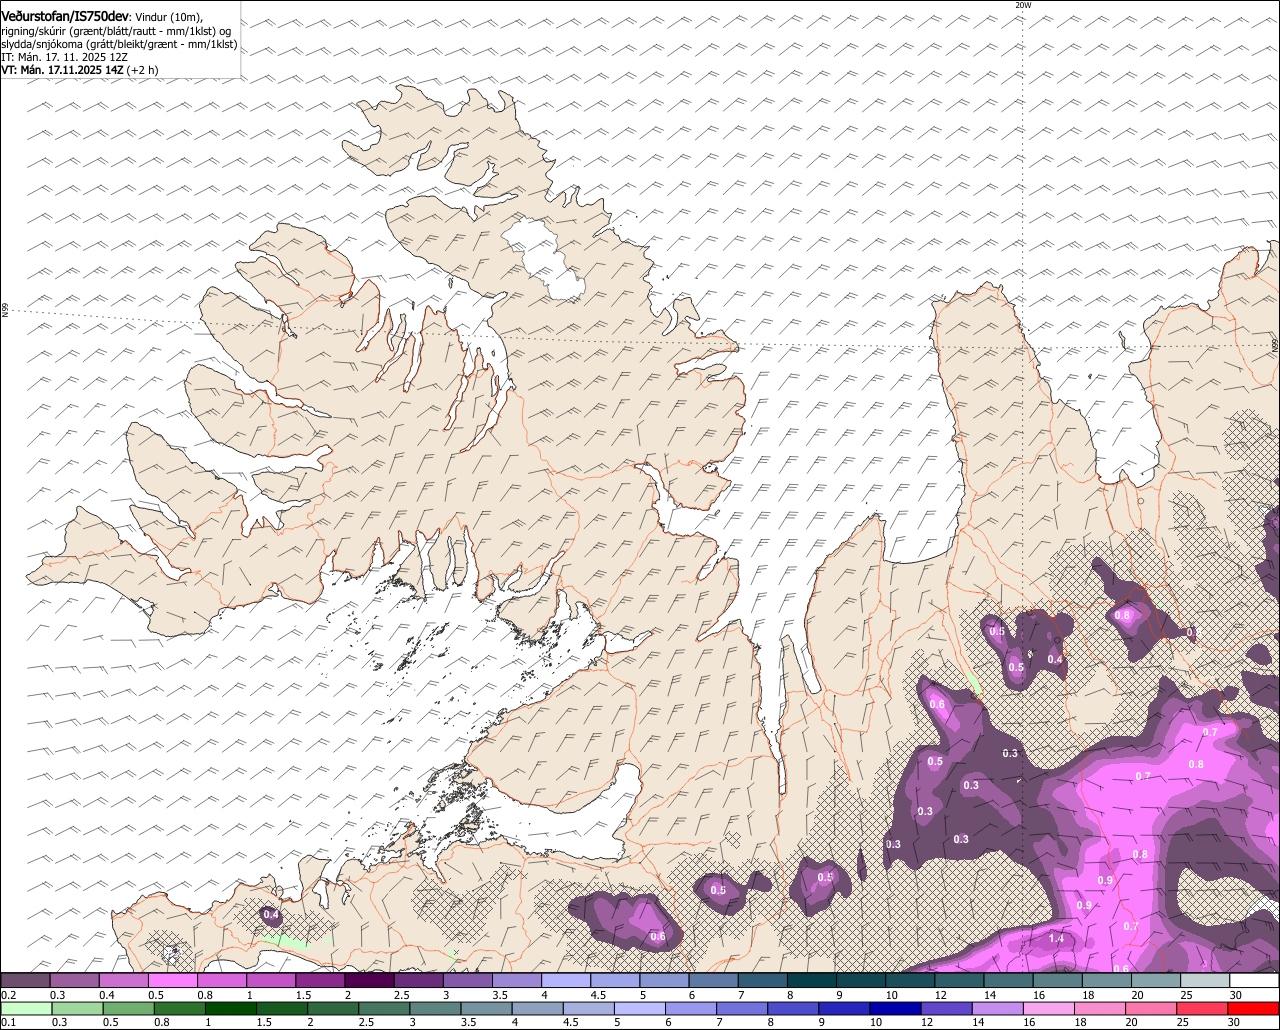The height and width of the screenshot is (1030, 1280).
Task: Click the IT: Mán. 17. 11. 2025 12Z line
Action: [65, 57]
